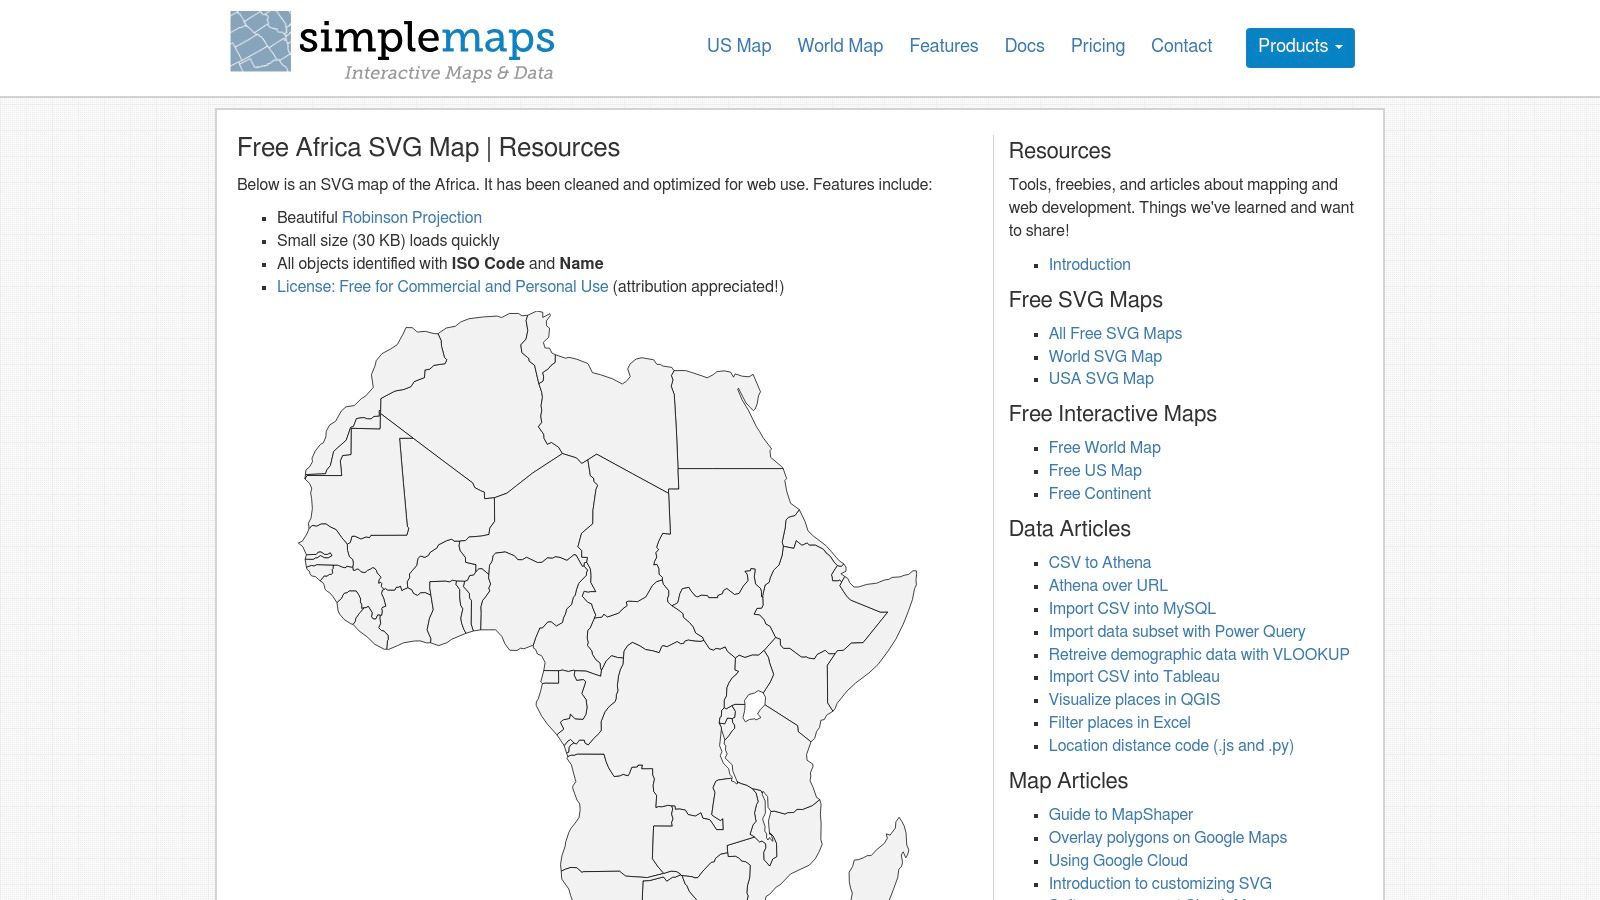View the Pricing page
This screenshot has width=1600, height=900.
pyautogui.click(x=1098, y=46)
